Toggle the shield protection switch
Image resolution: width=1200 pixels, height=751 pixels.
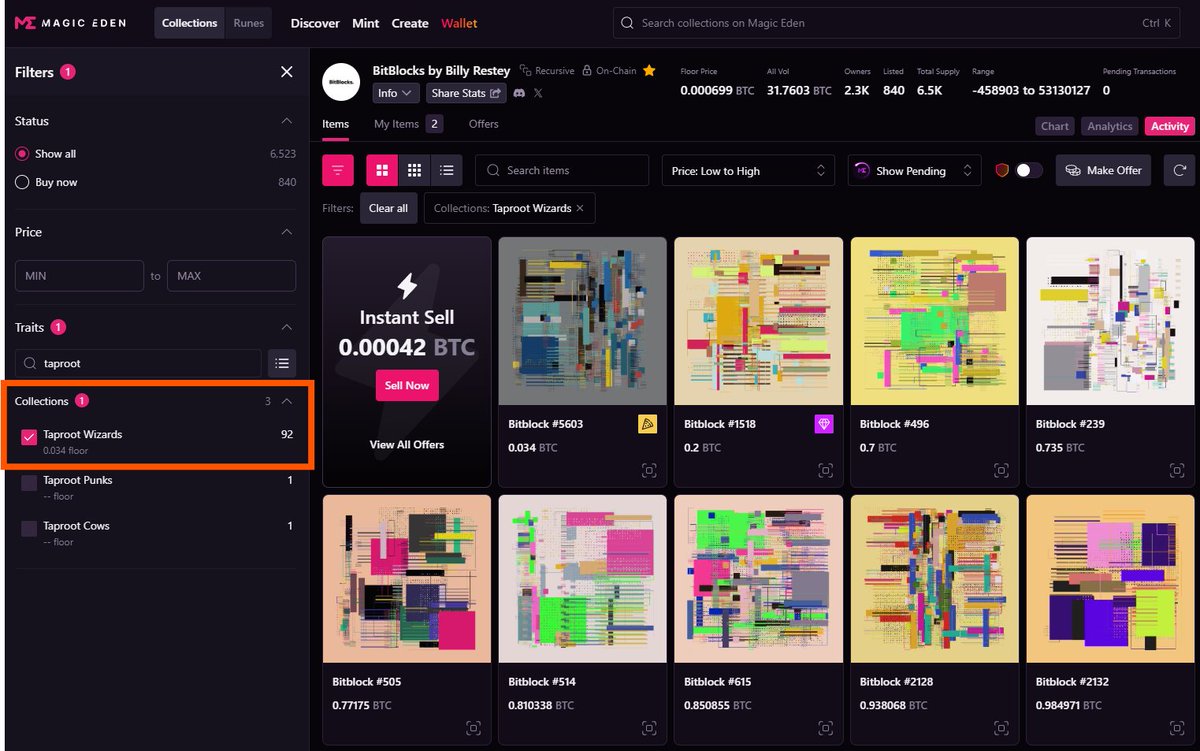tap(1029, 170)
